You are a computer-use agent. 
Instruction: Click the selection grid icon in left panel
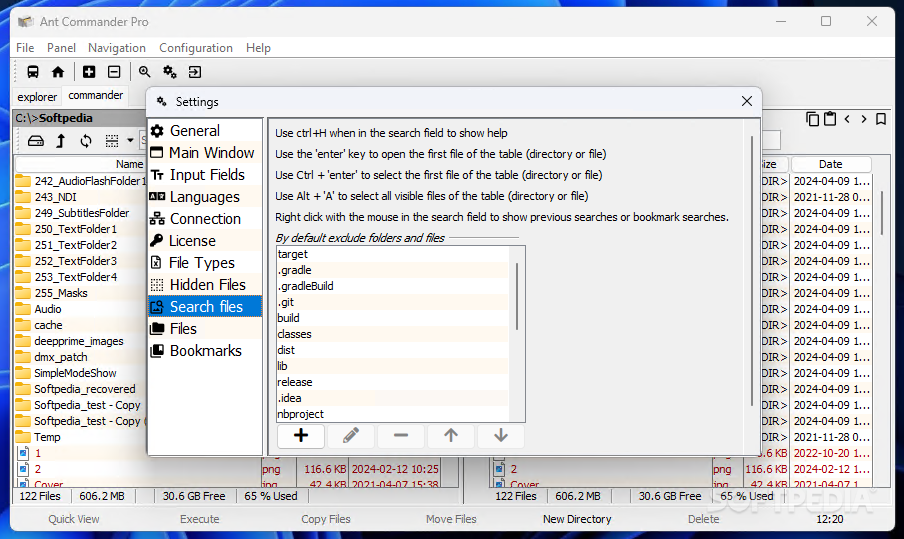click(x=112, y=141)
